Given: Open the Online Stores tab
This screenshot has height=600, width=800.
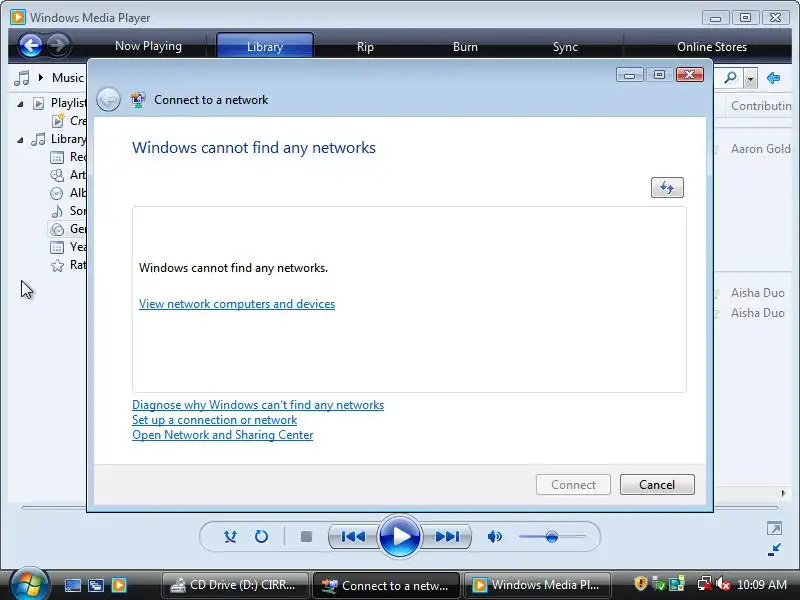Looking at the screenshot, I should (712, 46).
